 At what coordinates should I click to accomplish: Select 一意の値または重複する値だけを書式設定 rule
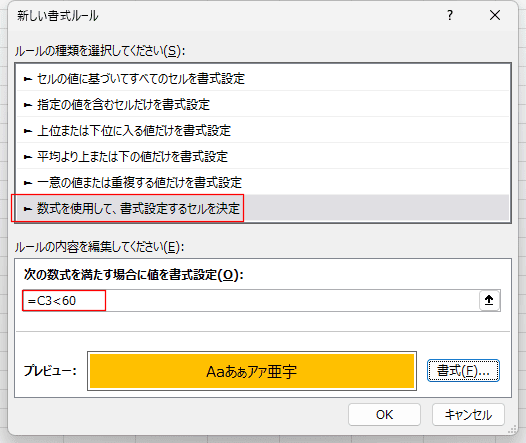coord(263,182)
